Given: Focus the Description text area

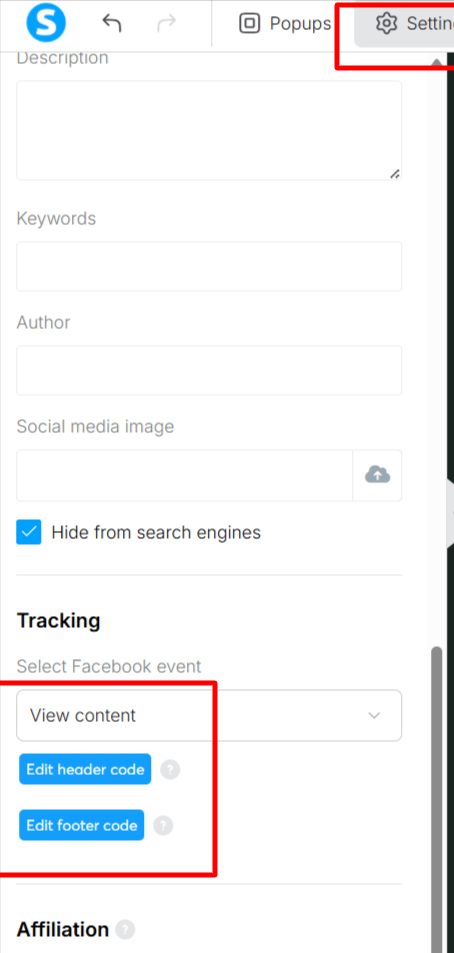Looking at the screenshot, I should tap(209, 131).
